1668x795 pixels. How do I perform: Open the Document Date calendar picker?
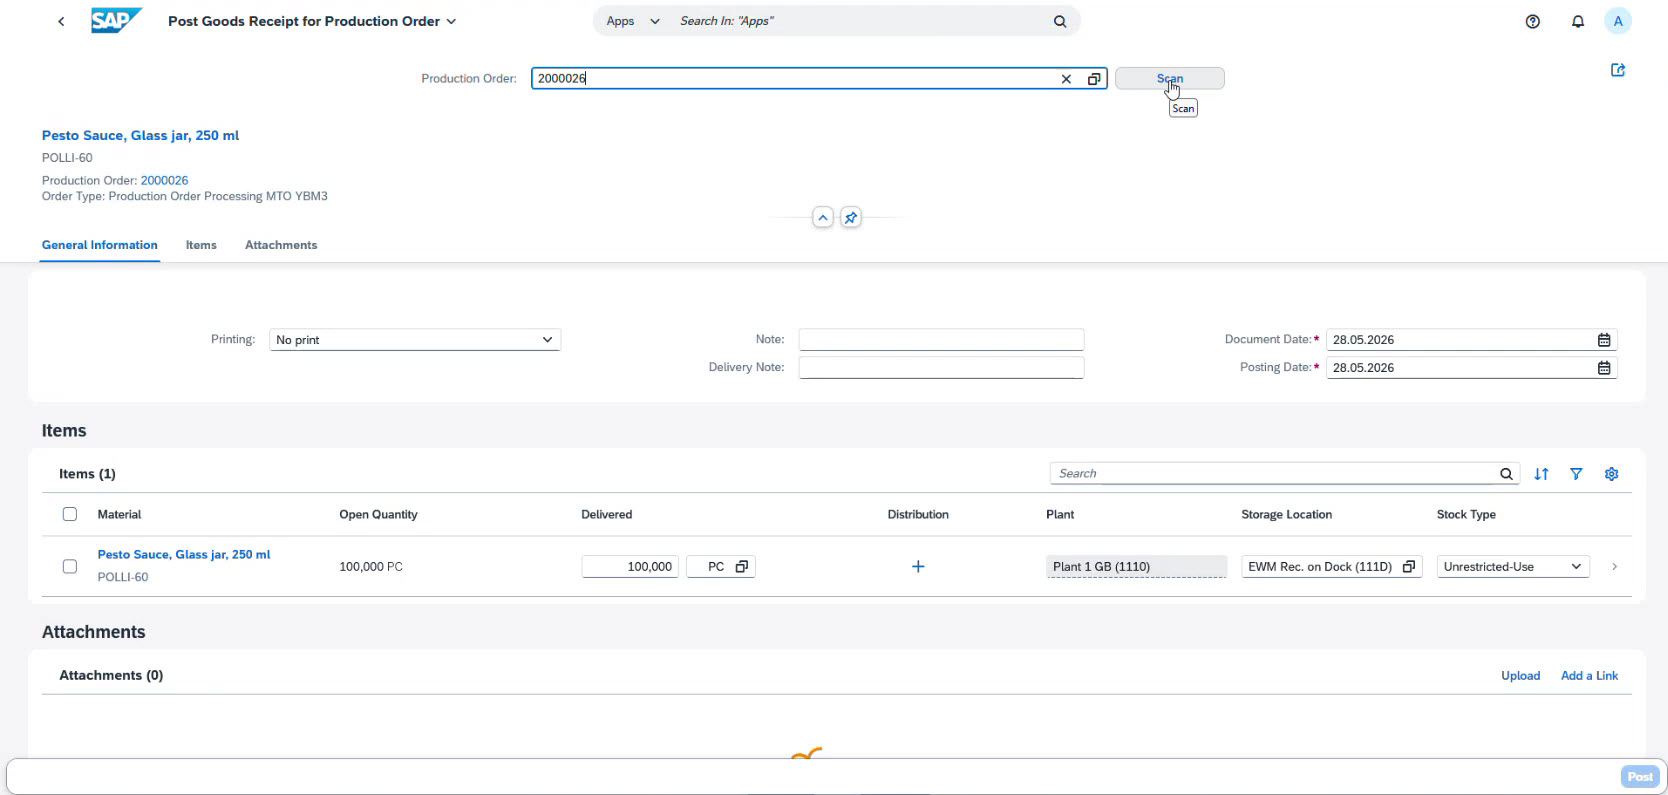click(1604, 340)
